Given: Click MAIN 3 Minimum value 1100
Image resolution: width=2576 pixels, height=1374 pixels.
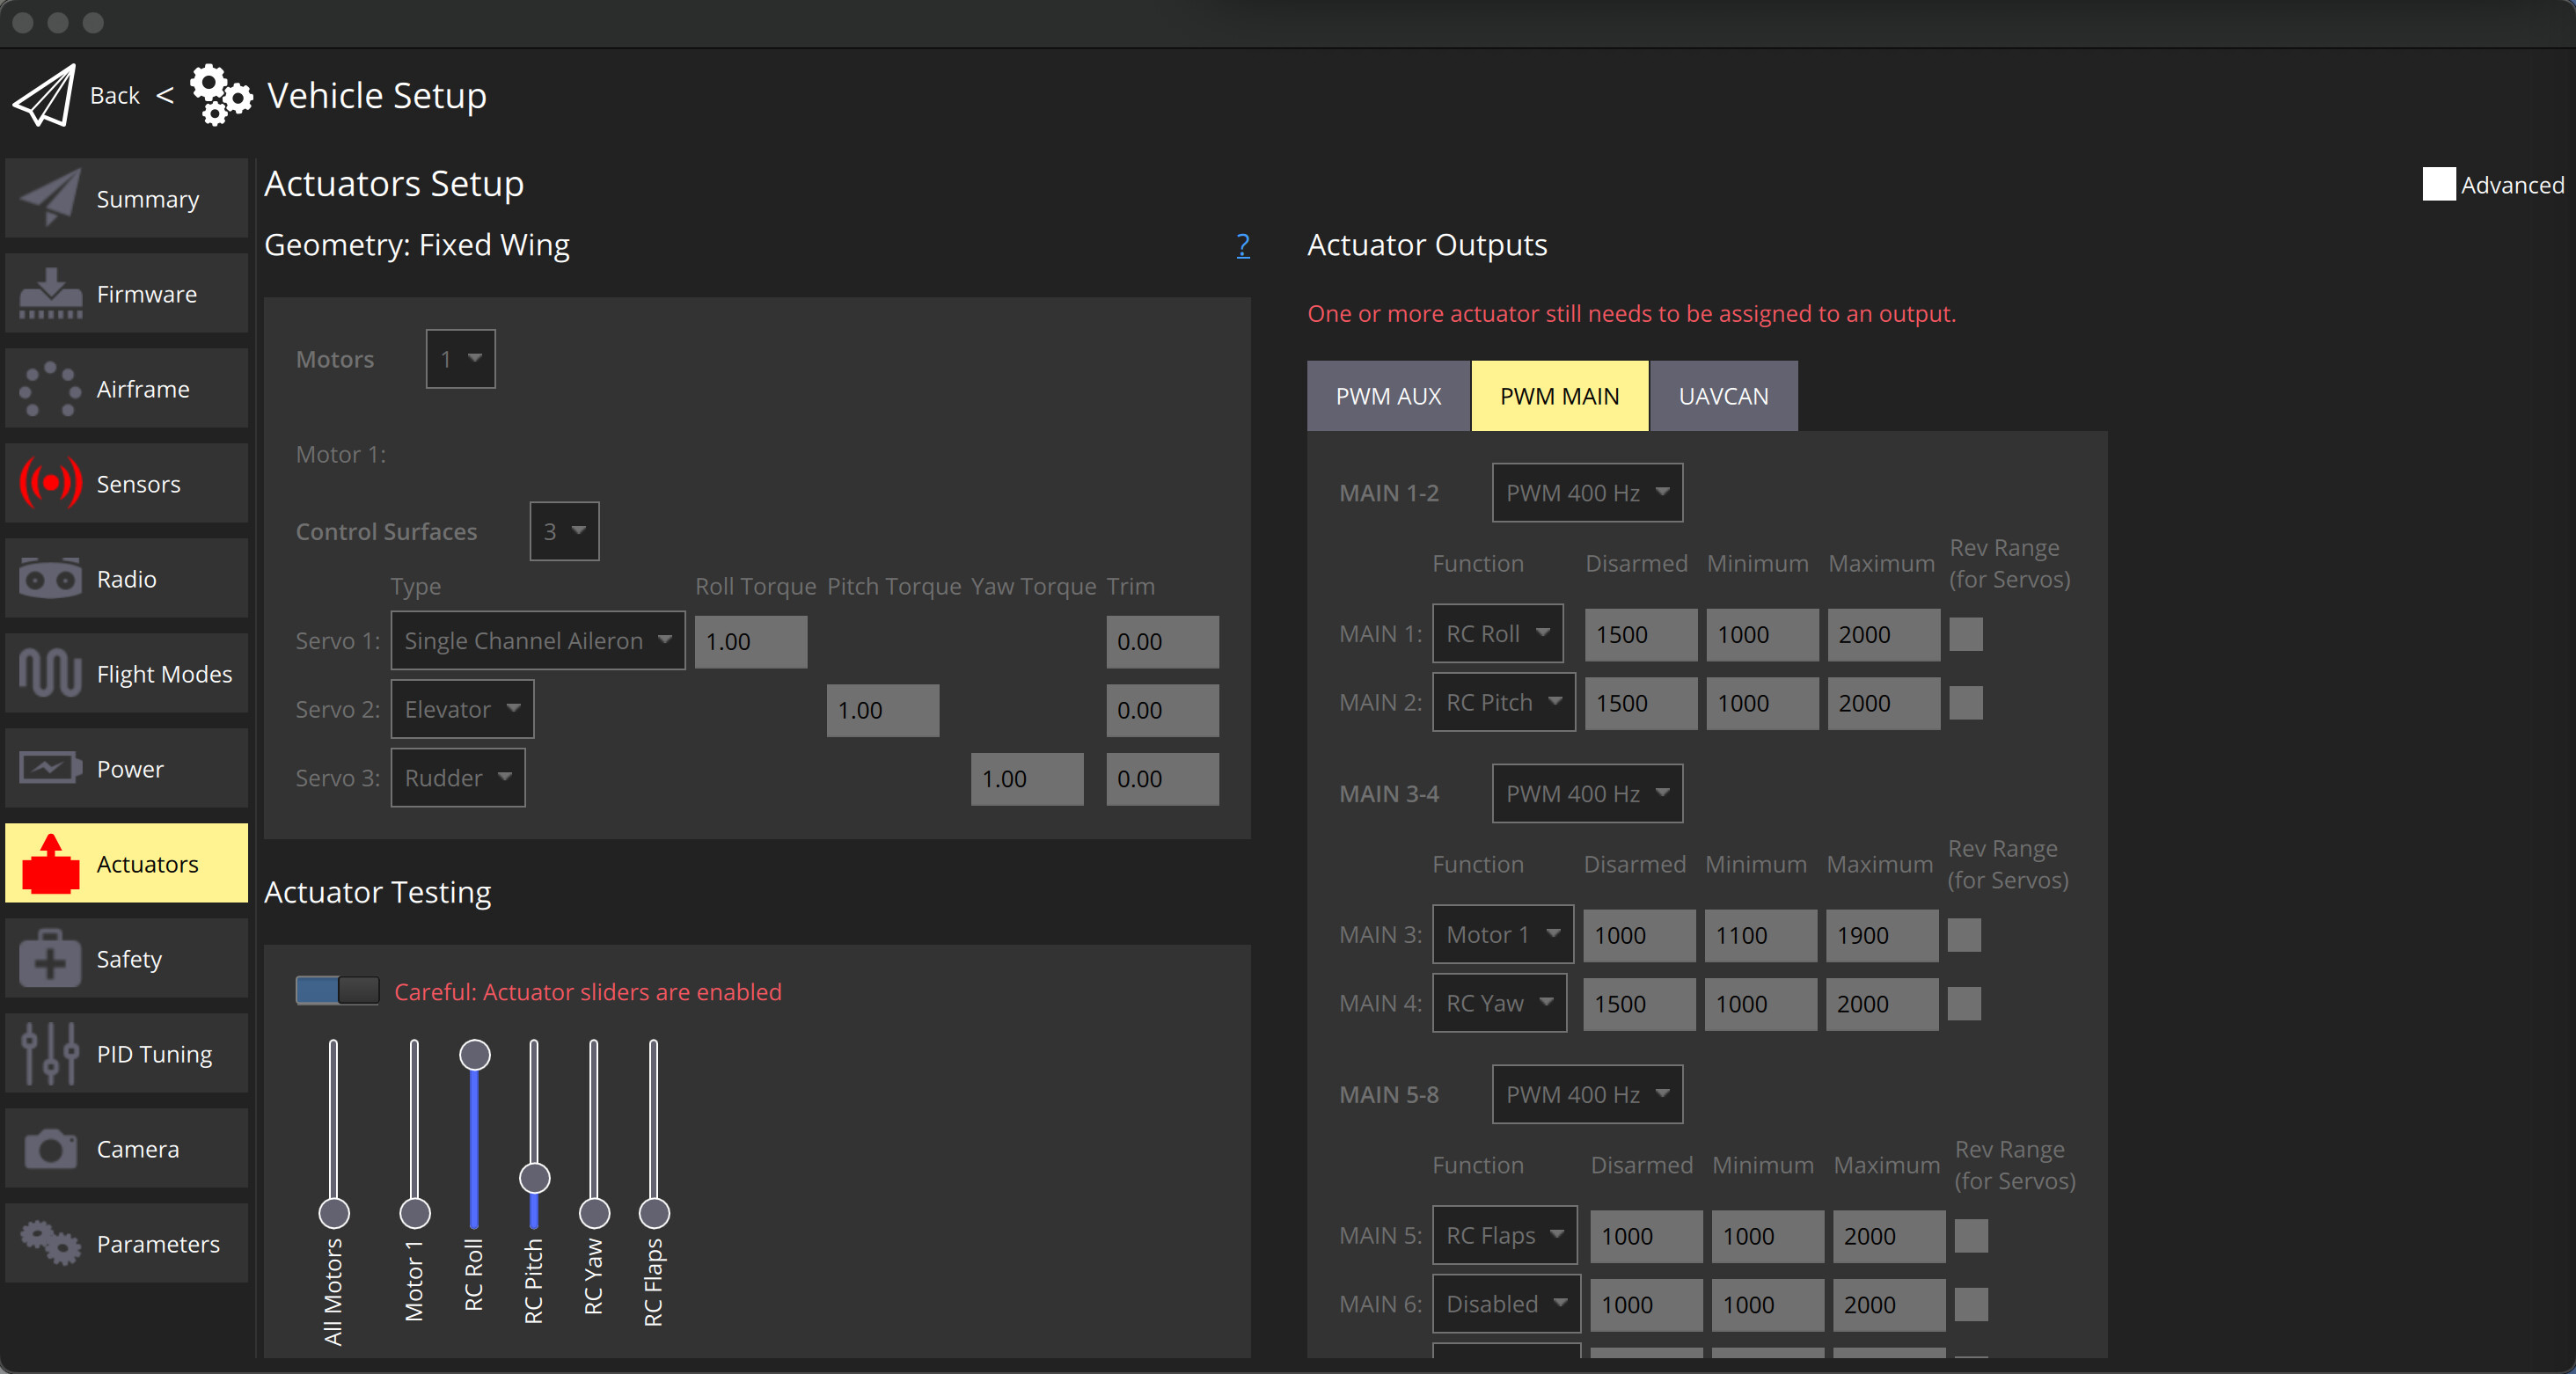Looking at the screenshot, I should point(1760,935).
